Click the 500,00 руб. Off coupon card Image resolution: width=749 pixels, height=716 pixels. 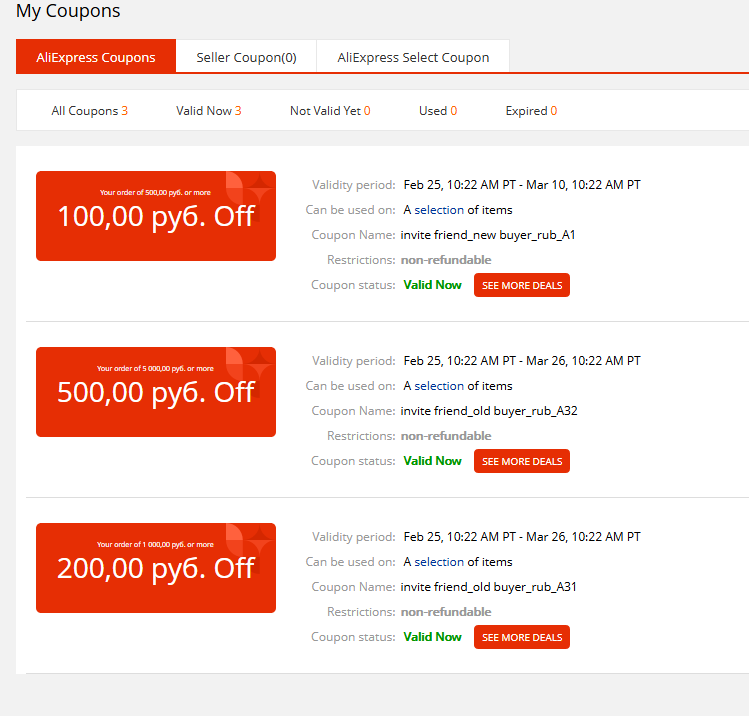coord(156,392)
